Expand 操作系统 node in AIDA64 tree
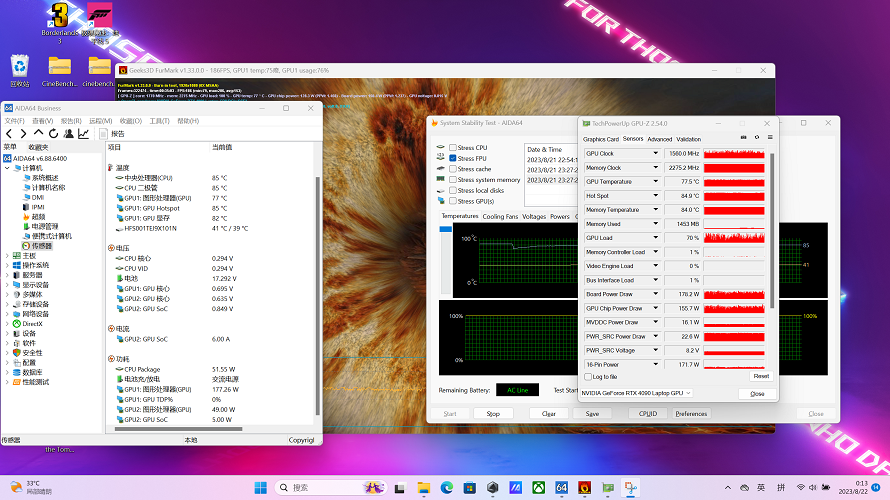 coord(7,266)
